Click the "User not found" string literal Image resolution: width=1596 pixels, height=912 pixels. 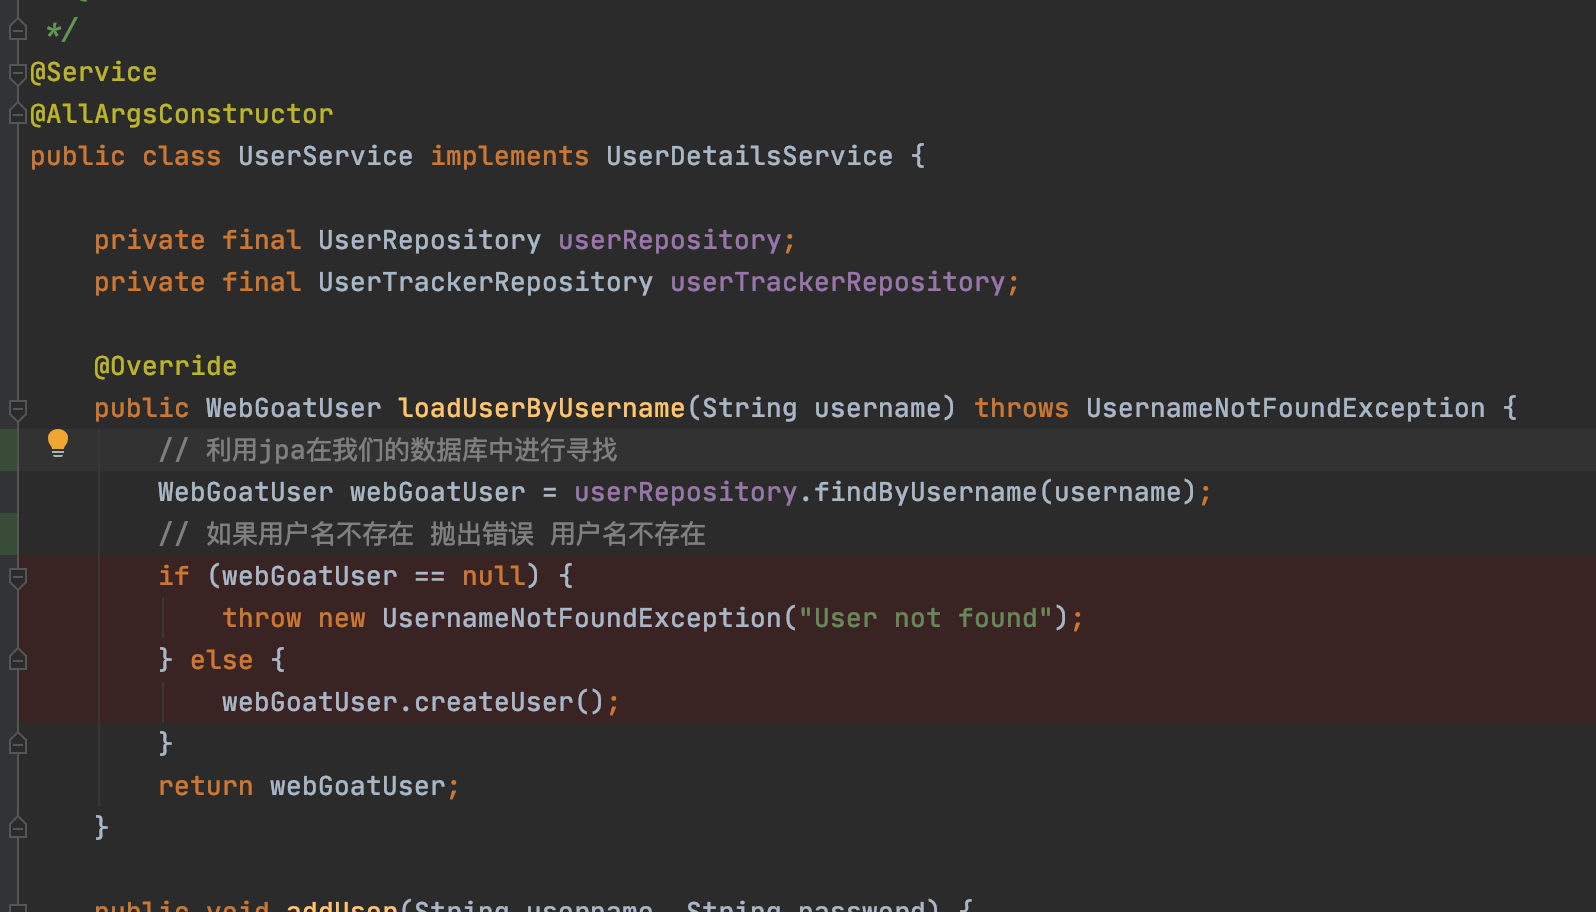tap(925, 619)
